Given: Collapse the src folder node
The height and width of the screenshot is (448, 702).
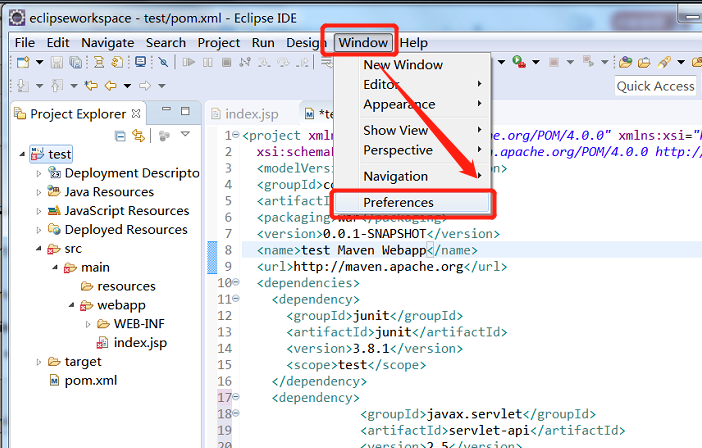Looking at the screenshot, I should pyautogui.click(x=39, y=248).
